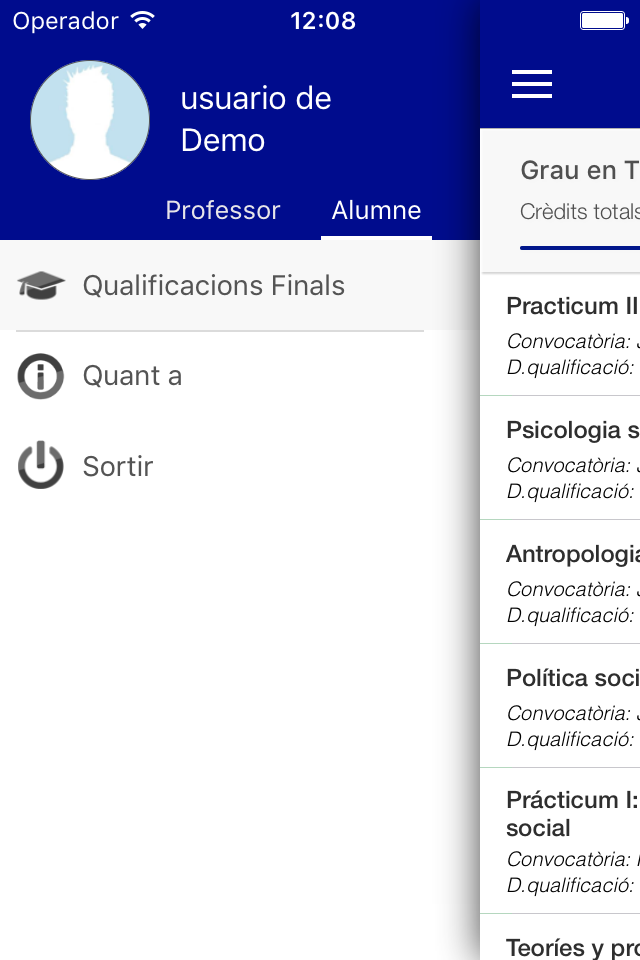Click the info circle icon
Screen dimensions: 640x960
pyautogui.click(x=40, y=376)
